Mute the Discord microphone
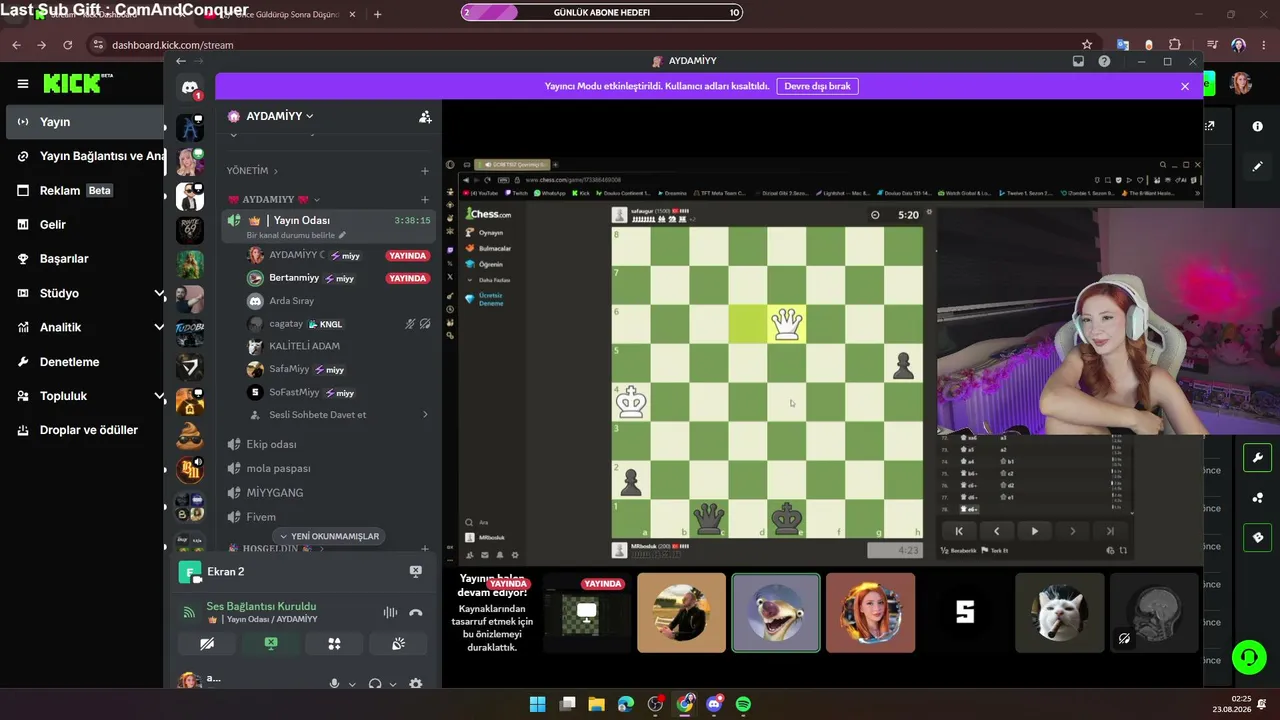Screen dimensions: 1280x720 click(335, 684)
